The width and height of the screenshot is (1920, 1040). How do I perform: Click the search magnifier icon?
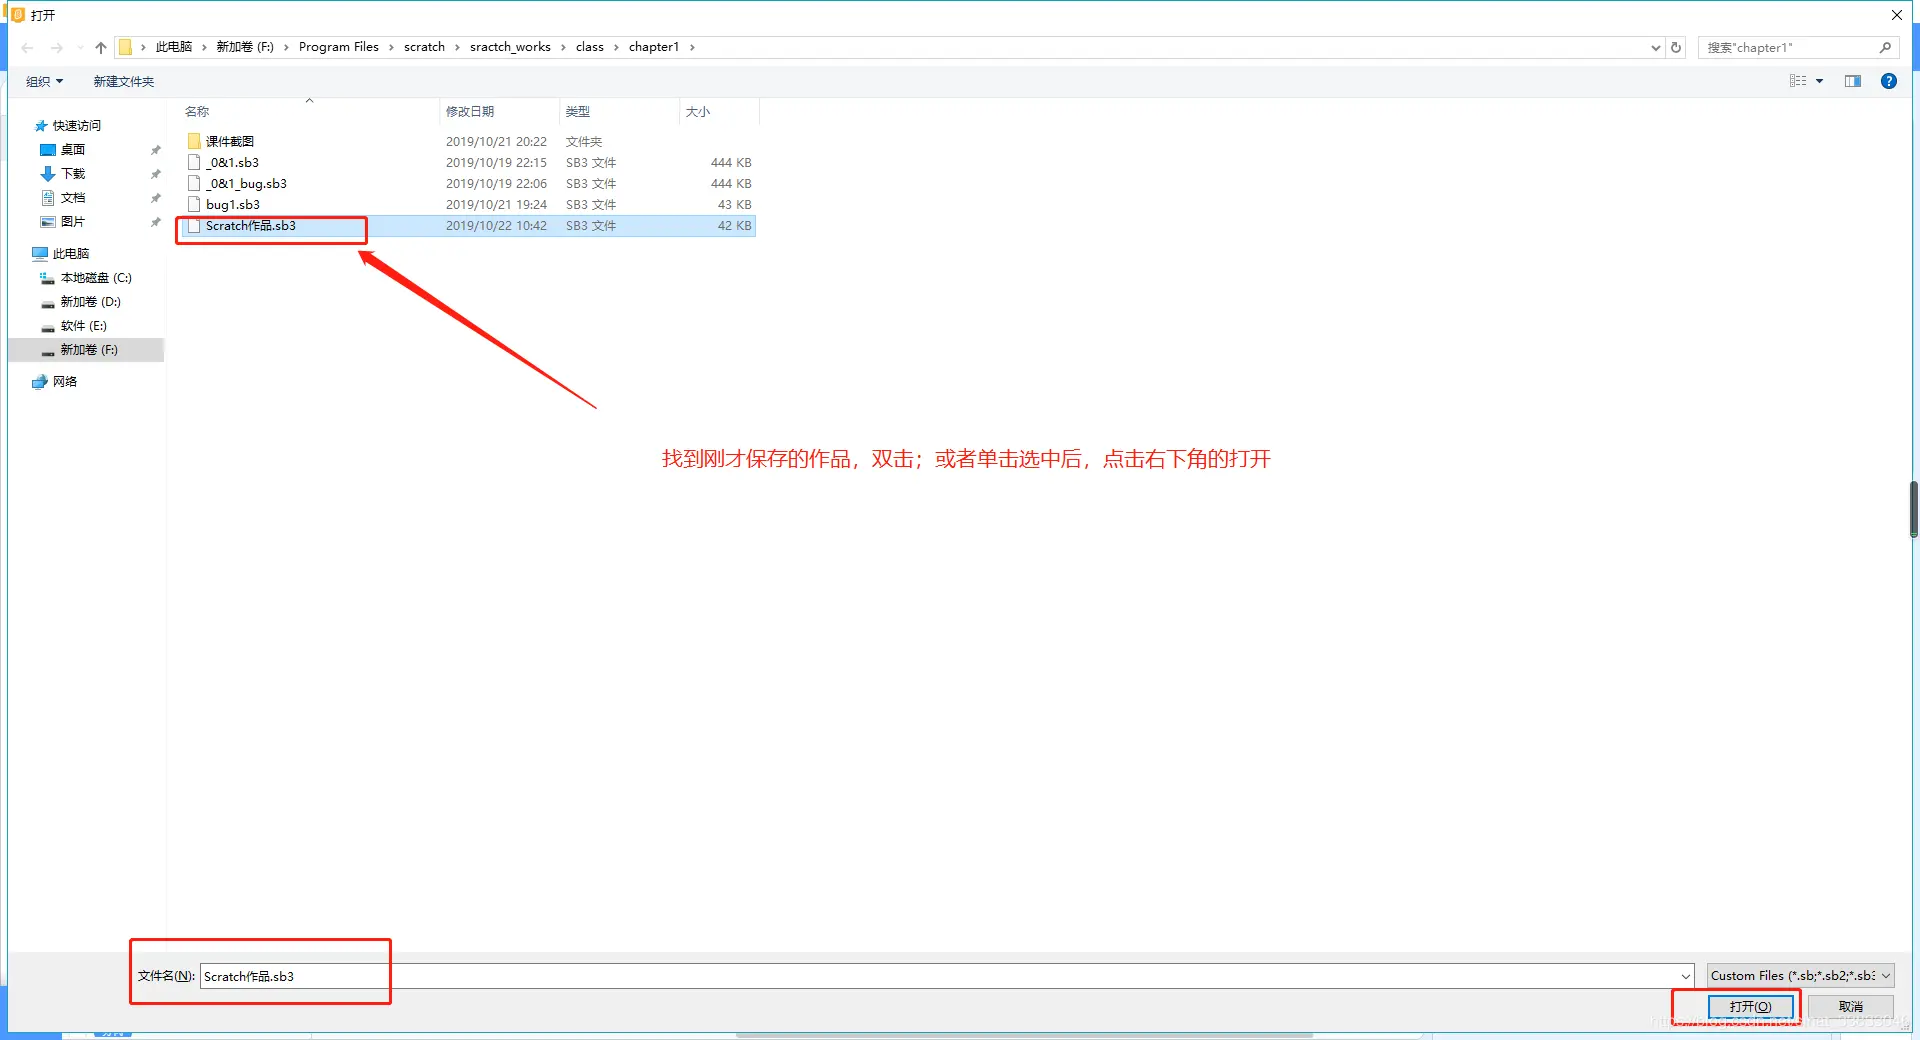tap(1885, 47)
